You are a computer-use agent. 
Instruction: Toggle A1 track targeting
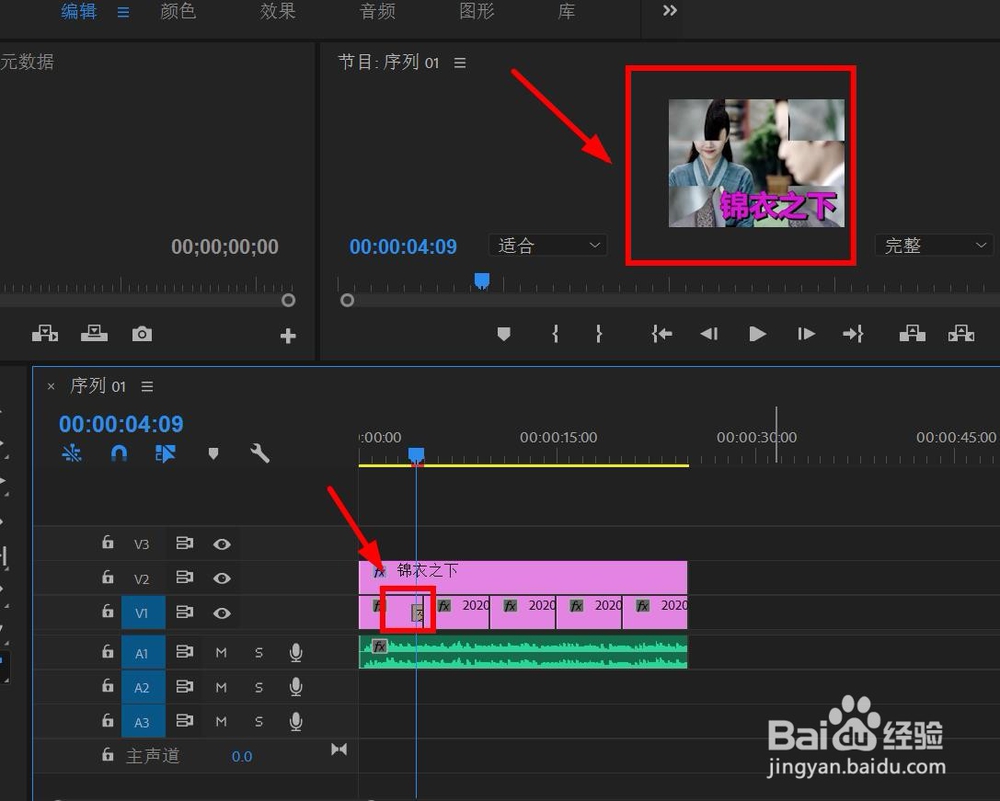pos(143,652)
